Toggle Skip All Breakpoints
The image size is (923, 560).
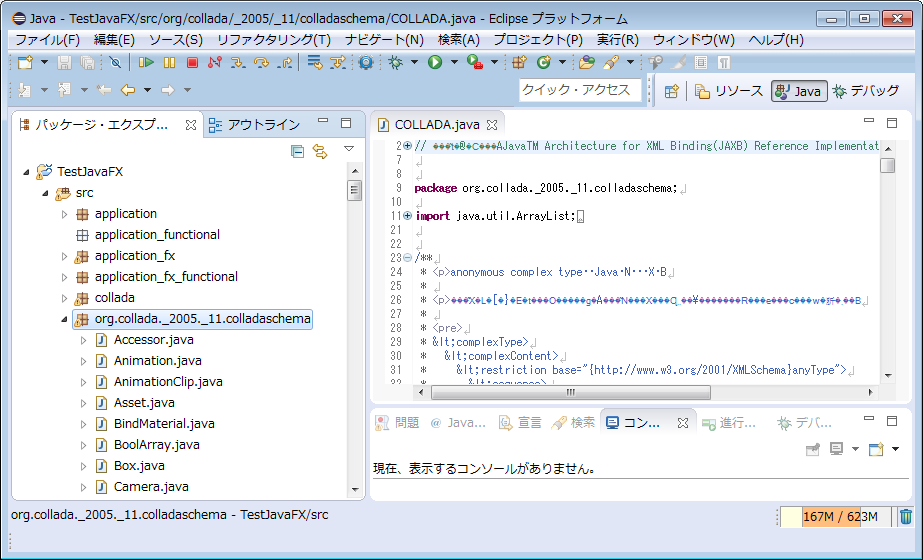115,62
